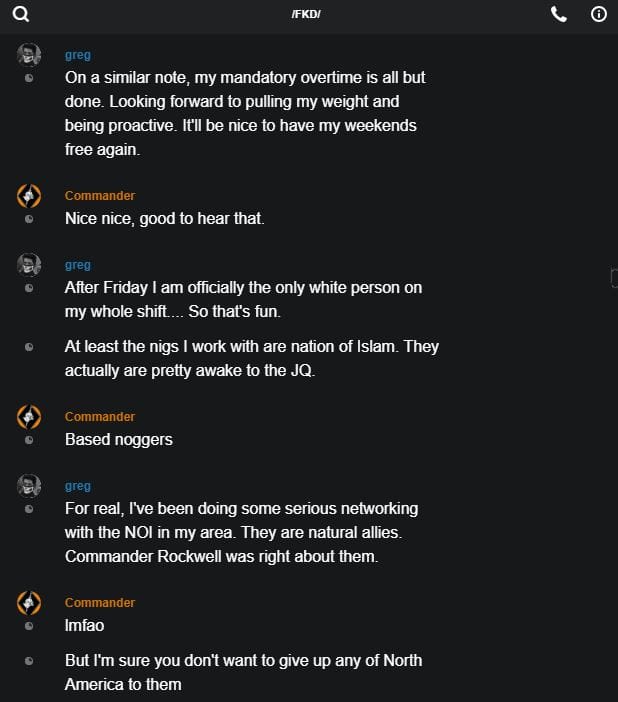Click the small bracket handle at right edge
The width and height of the screenshot is (618, 702).
(613, 278)
